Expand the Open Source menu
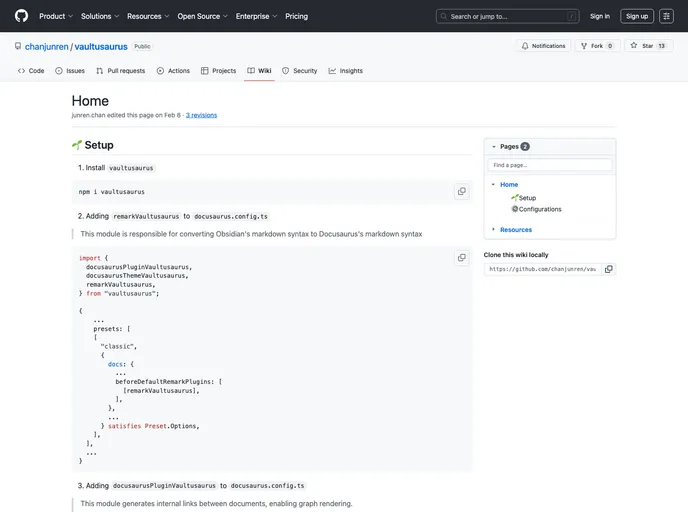The height and width of the screenshot is (512, 688). click(x=202, y=16)
